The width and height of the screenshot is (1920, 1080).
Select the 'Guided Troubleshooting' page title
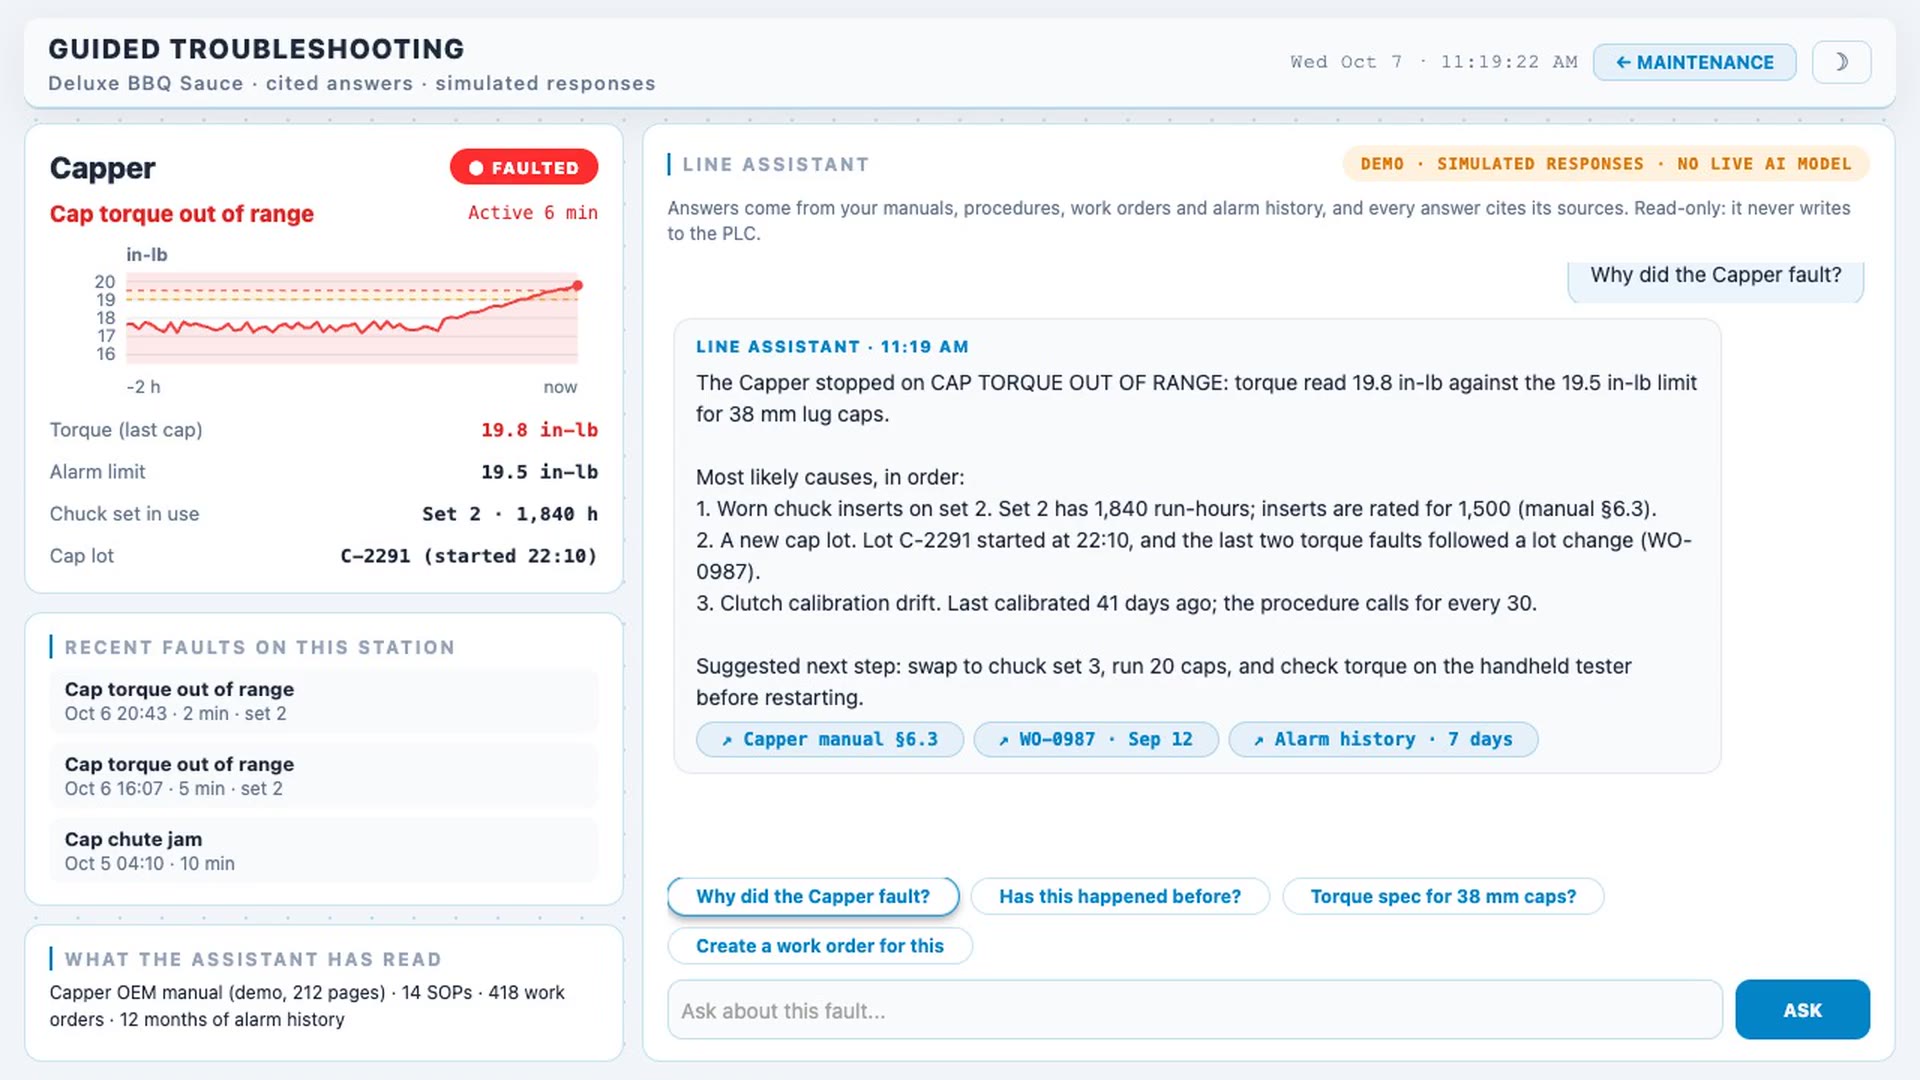256,49
